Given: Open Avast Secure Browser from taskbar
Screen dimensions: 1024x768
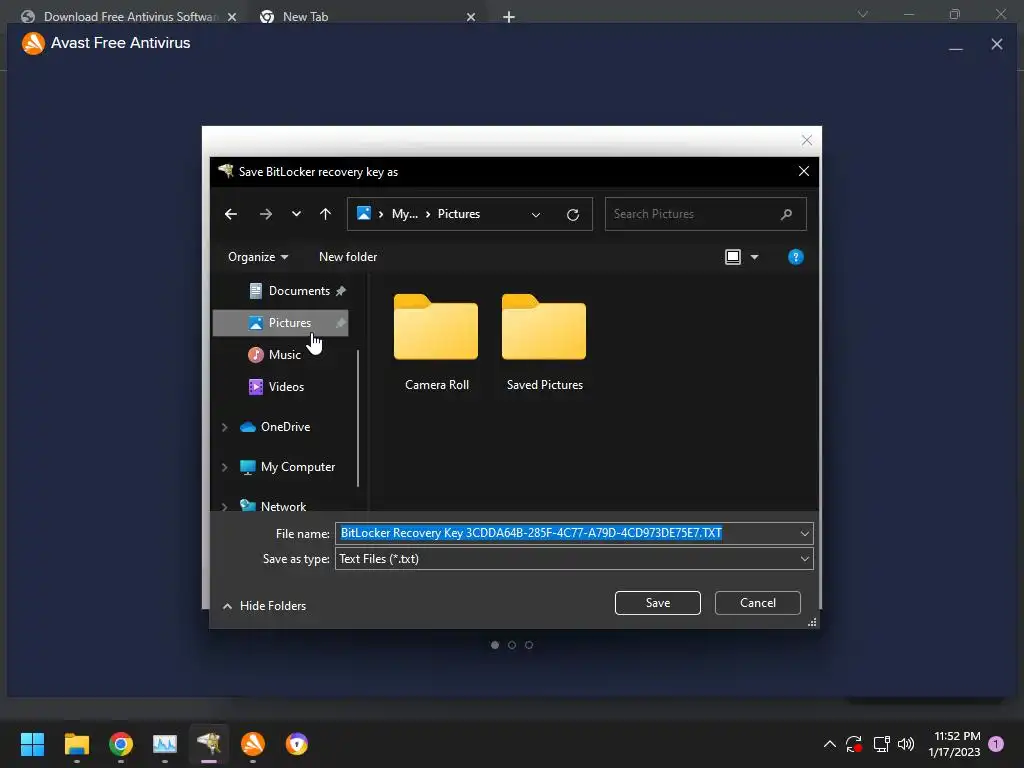Looking at the screenshot, I should 296,744.
